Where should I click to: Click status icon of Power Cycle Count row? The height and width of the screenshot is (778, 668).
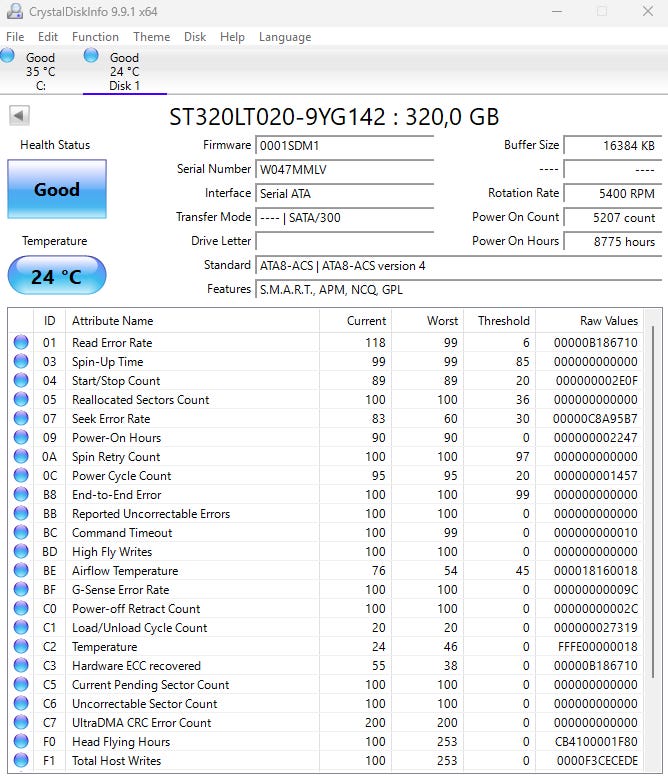[21, 475]
